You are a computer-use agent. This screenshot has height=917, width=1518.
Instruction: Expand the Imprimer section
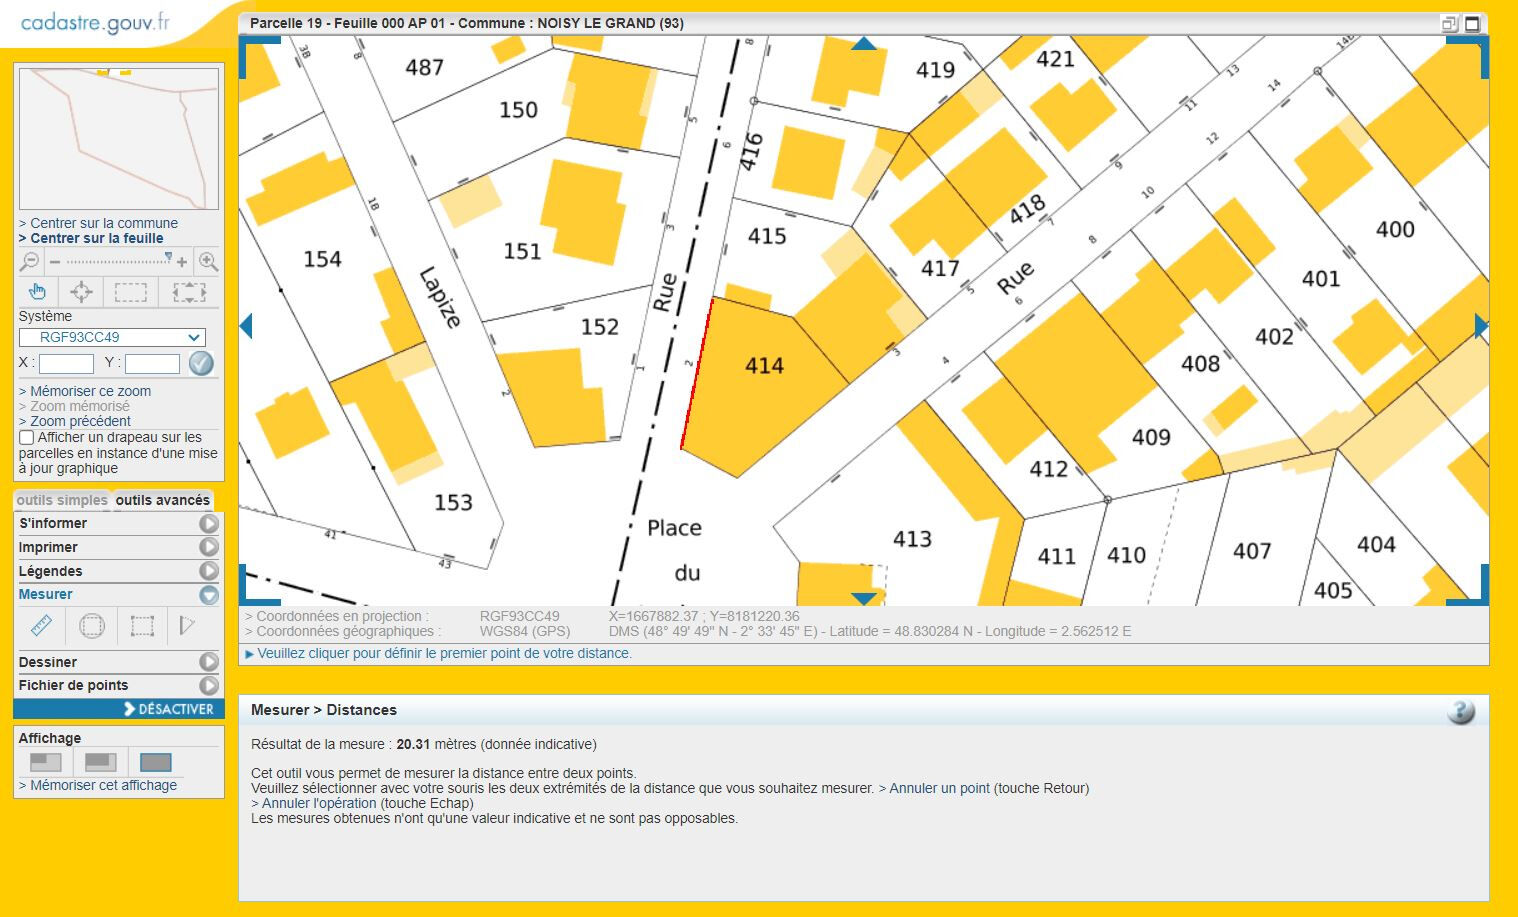click(x=208, y=547)
